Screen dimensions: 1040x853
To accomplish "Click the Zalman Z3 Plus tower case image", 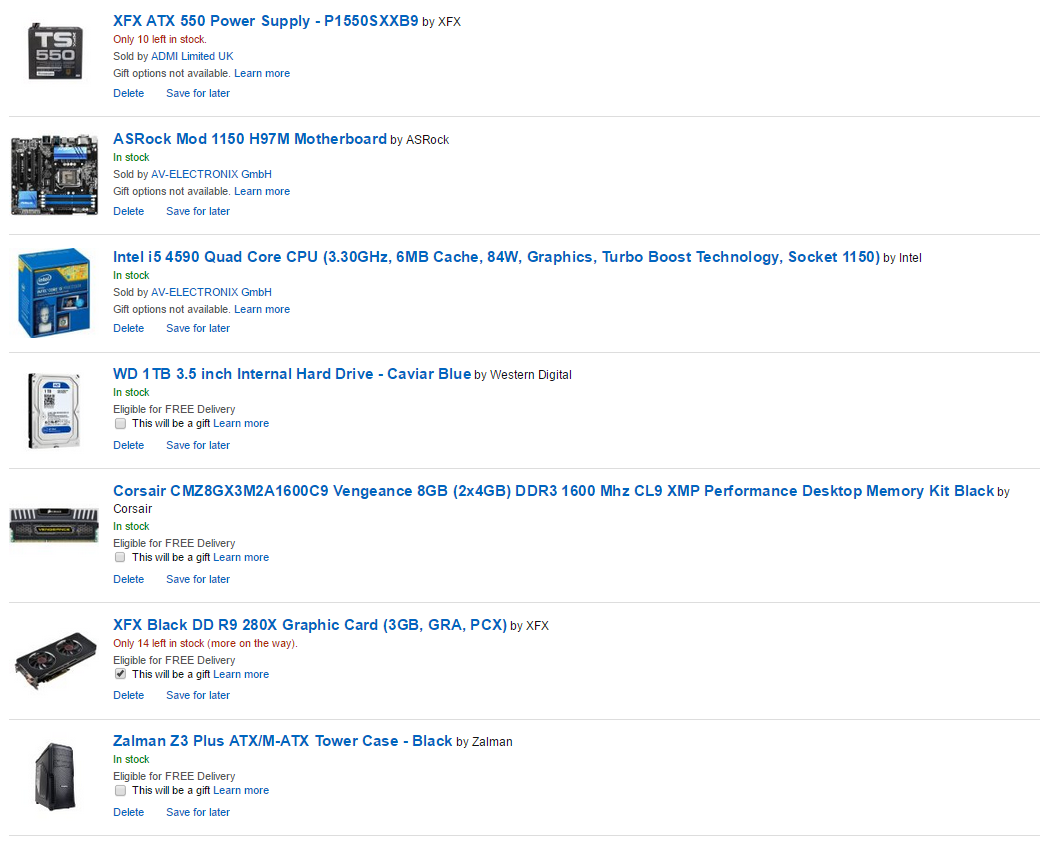I will 54,776.
